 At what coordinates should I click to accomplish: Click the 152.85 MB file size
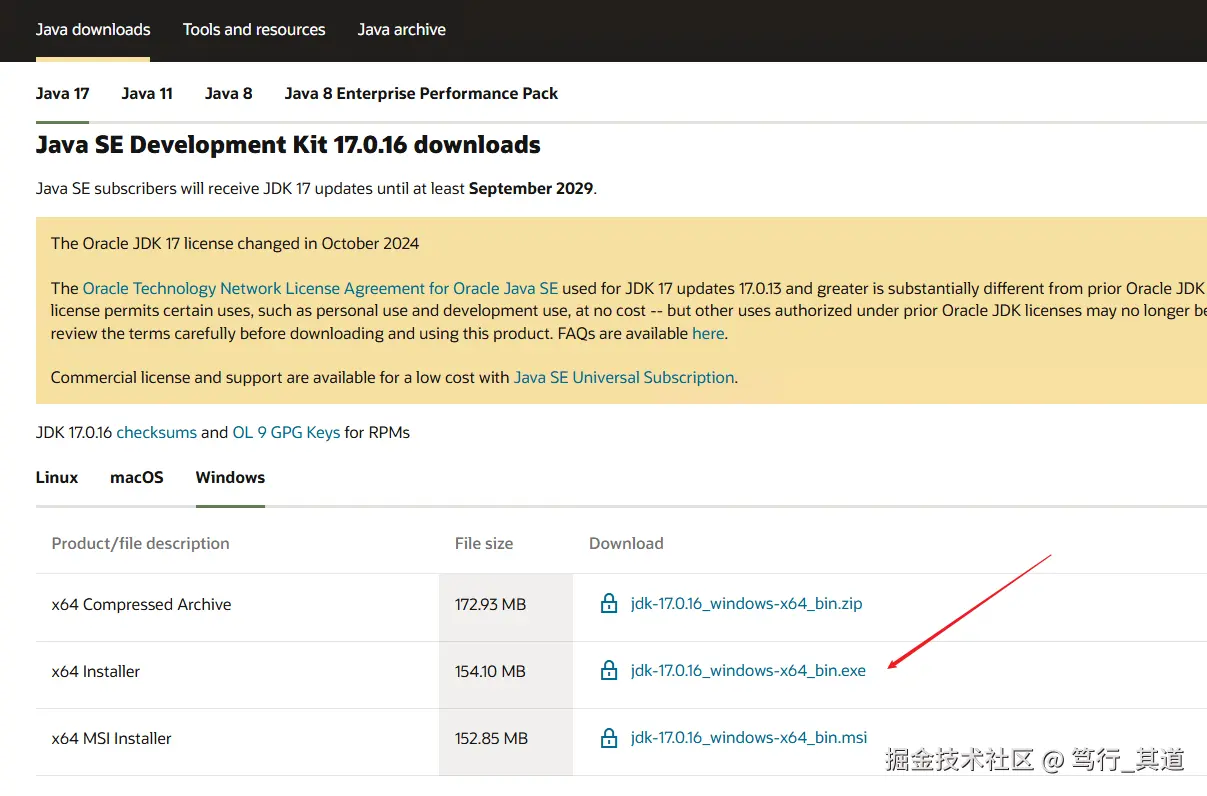tap(491, 738)
